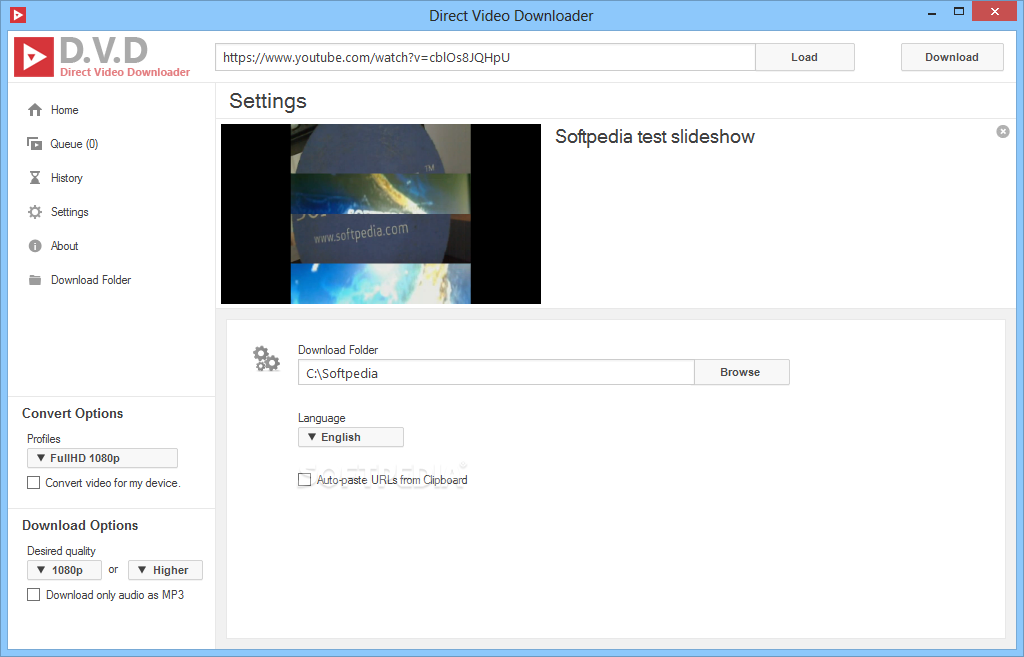The height and width of the screenshot is (657, 1024).
Task: Enable Convert video for my device
Action: pyautogui.click(x=33, y=483)
